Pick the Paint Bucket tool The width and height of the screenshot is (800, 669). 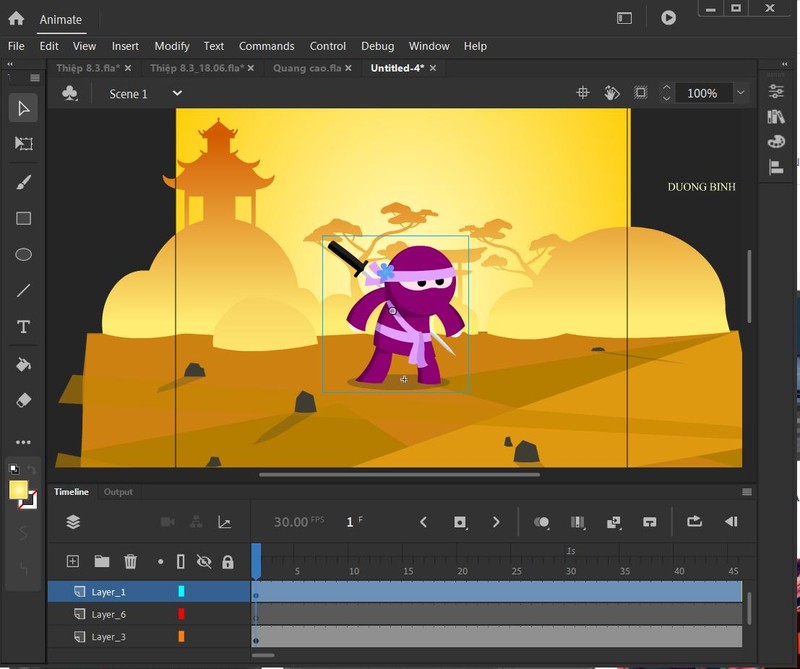point(24,364)
